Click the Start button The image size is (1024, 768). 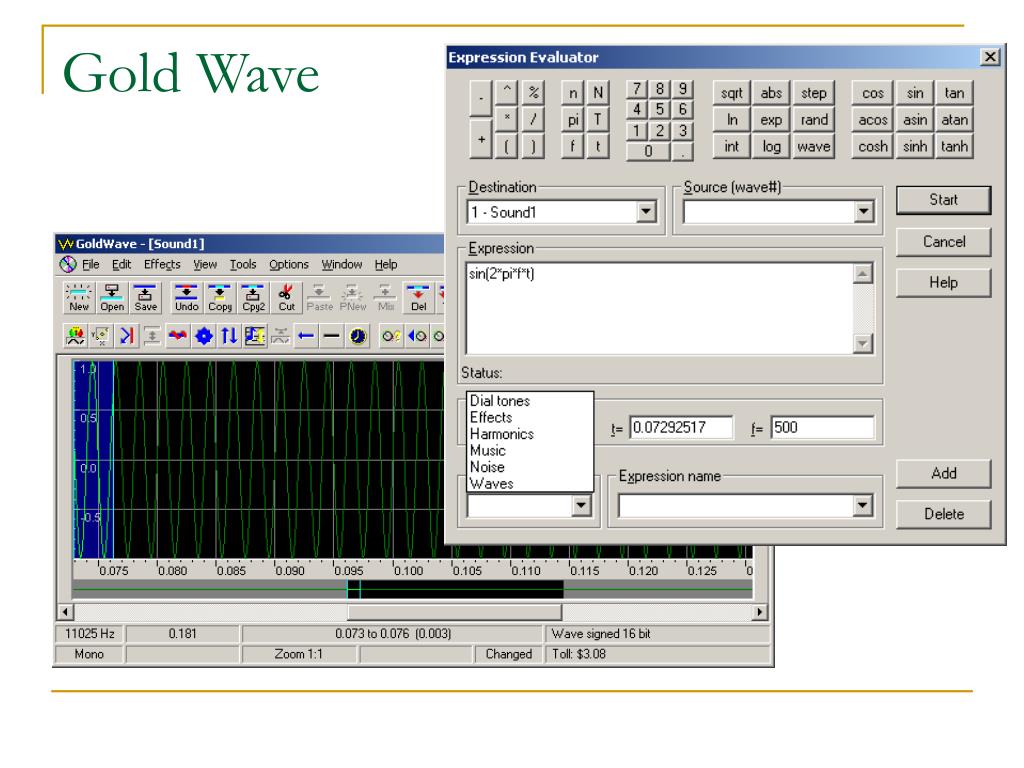click(943, 200)
